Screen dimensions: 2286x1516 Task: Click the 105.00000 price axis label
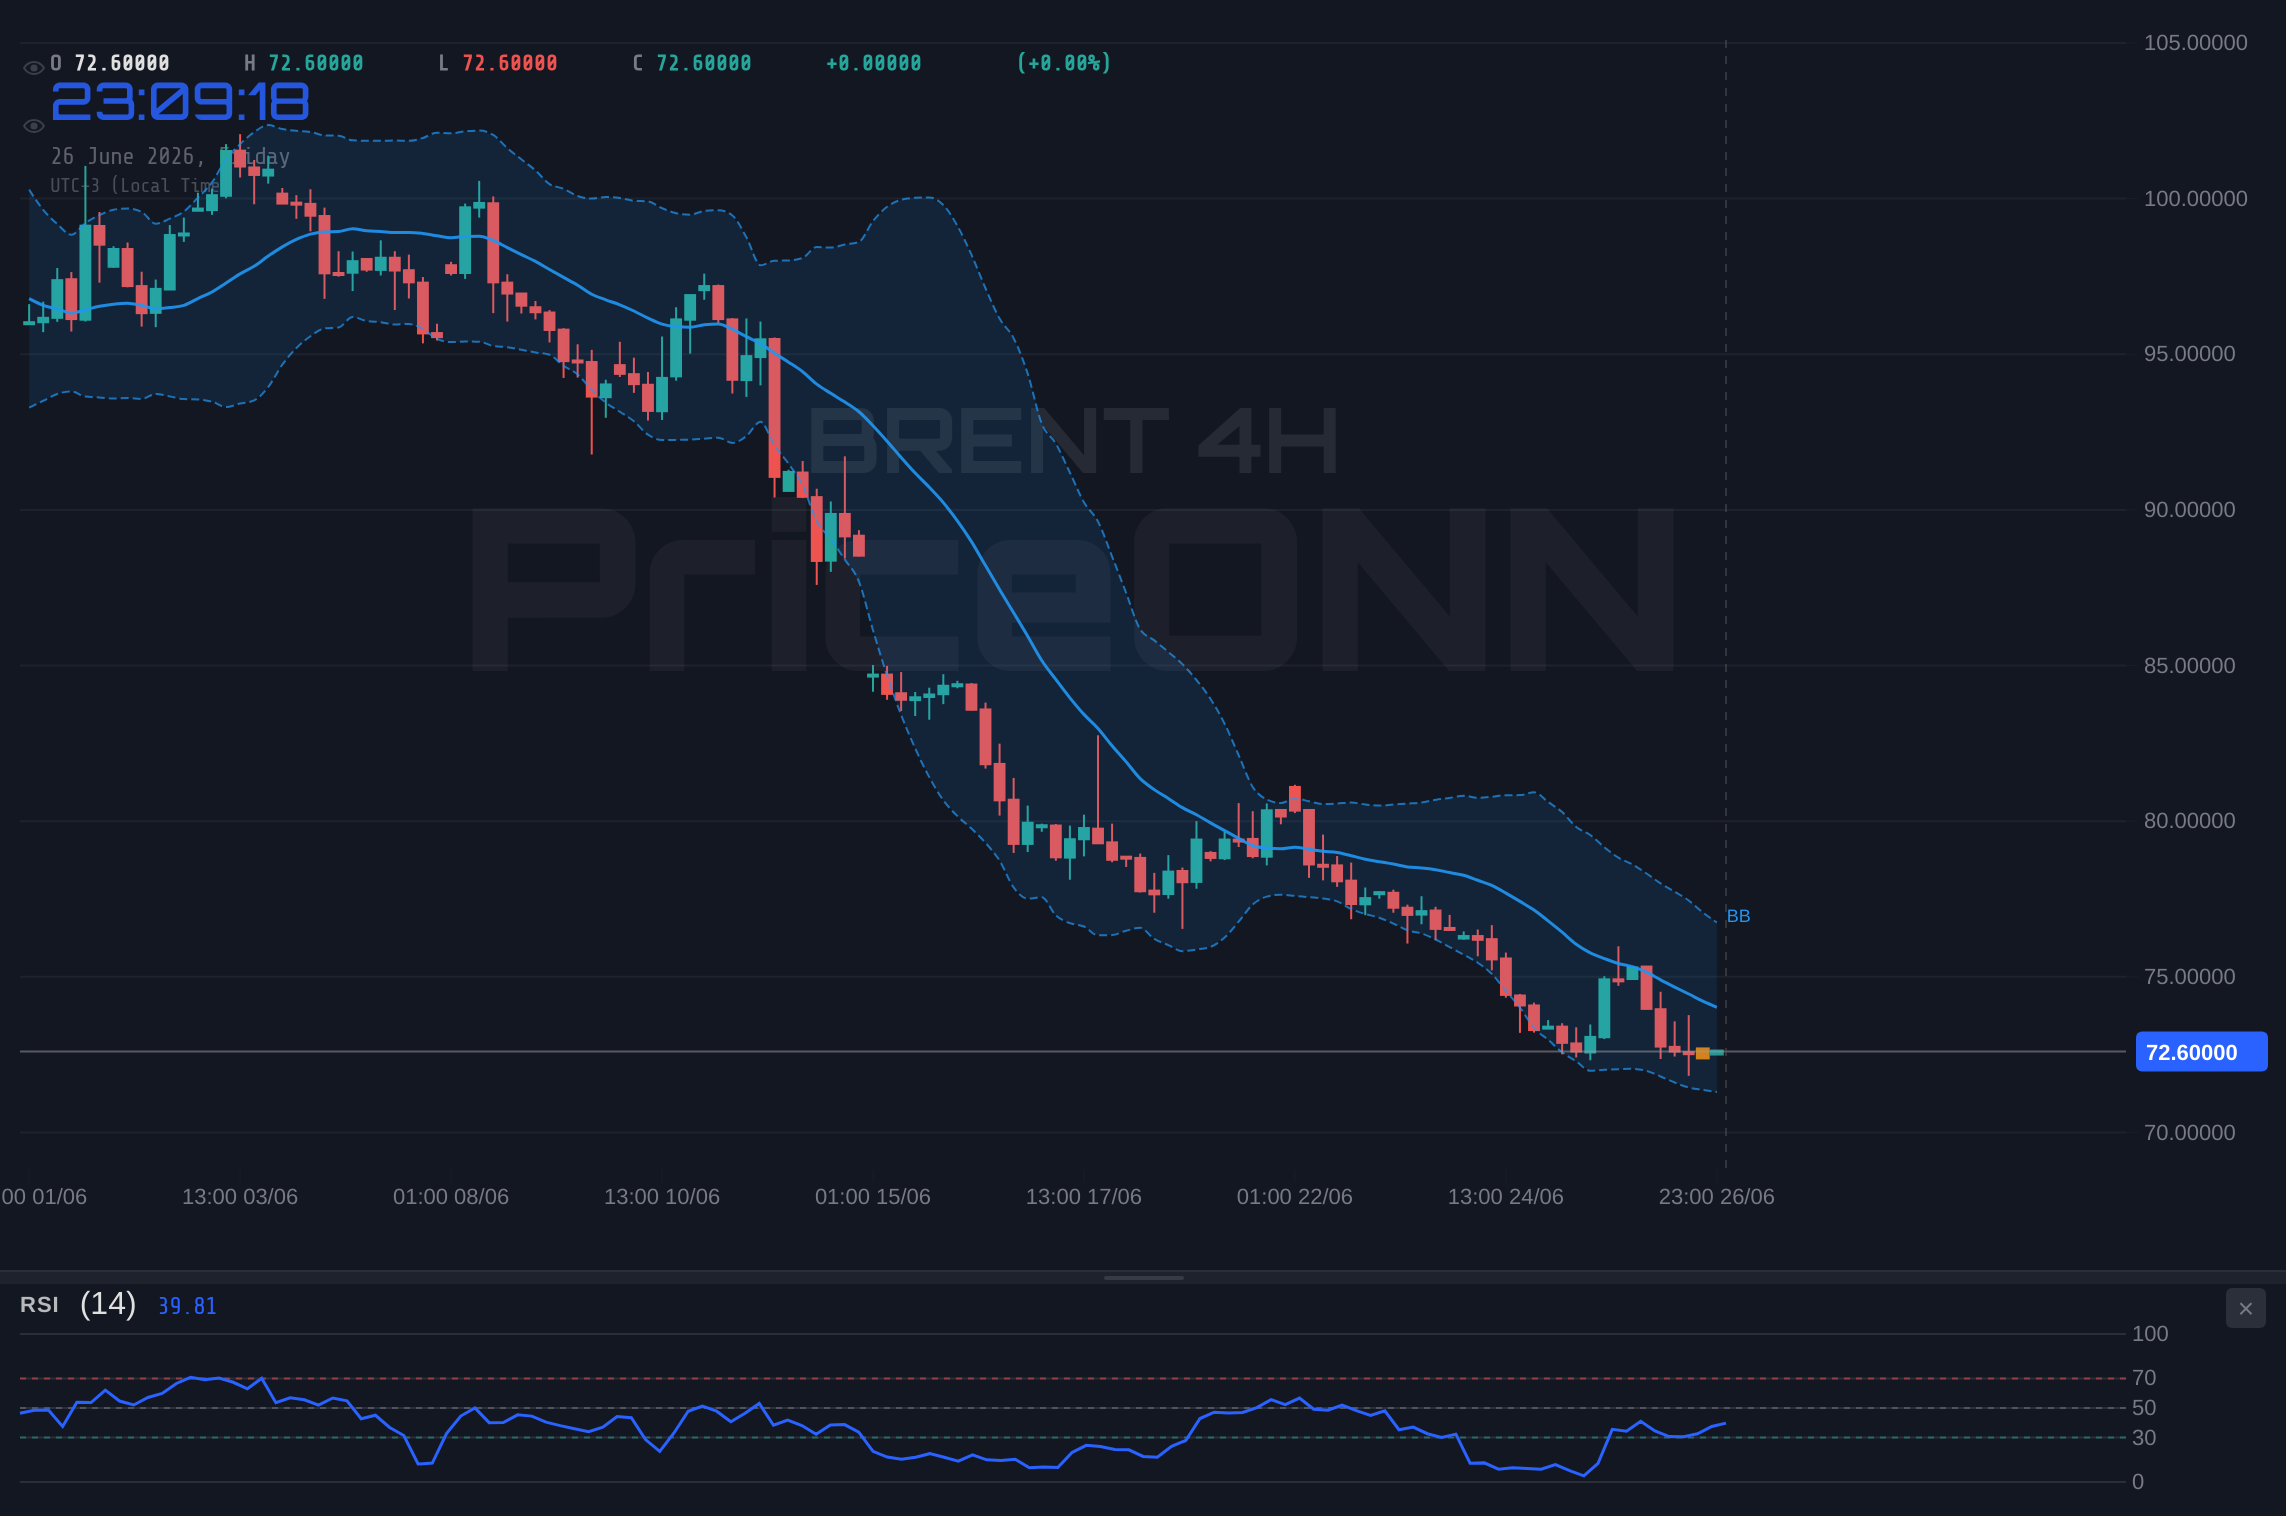tap(2195, 43)
